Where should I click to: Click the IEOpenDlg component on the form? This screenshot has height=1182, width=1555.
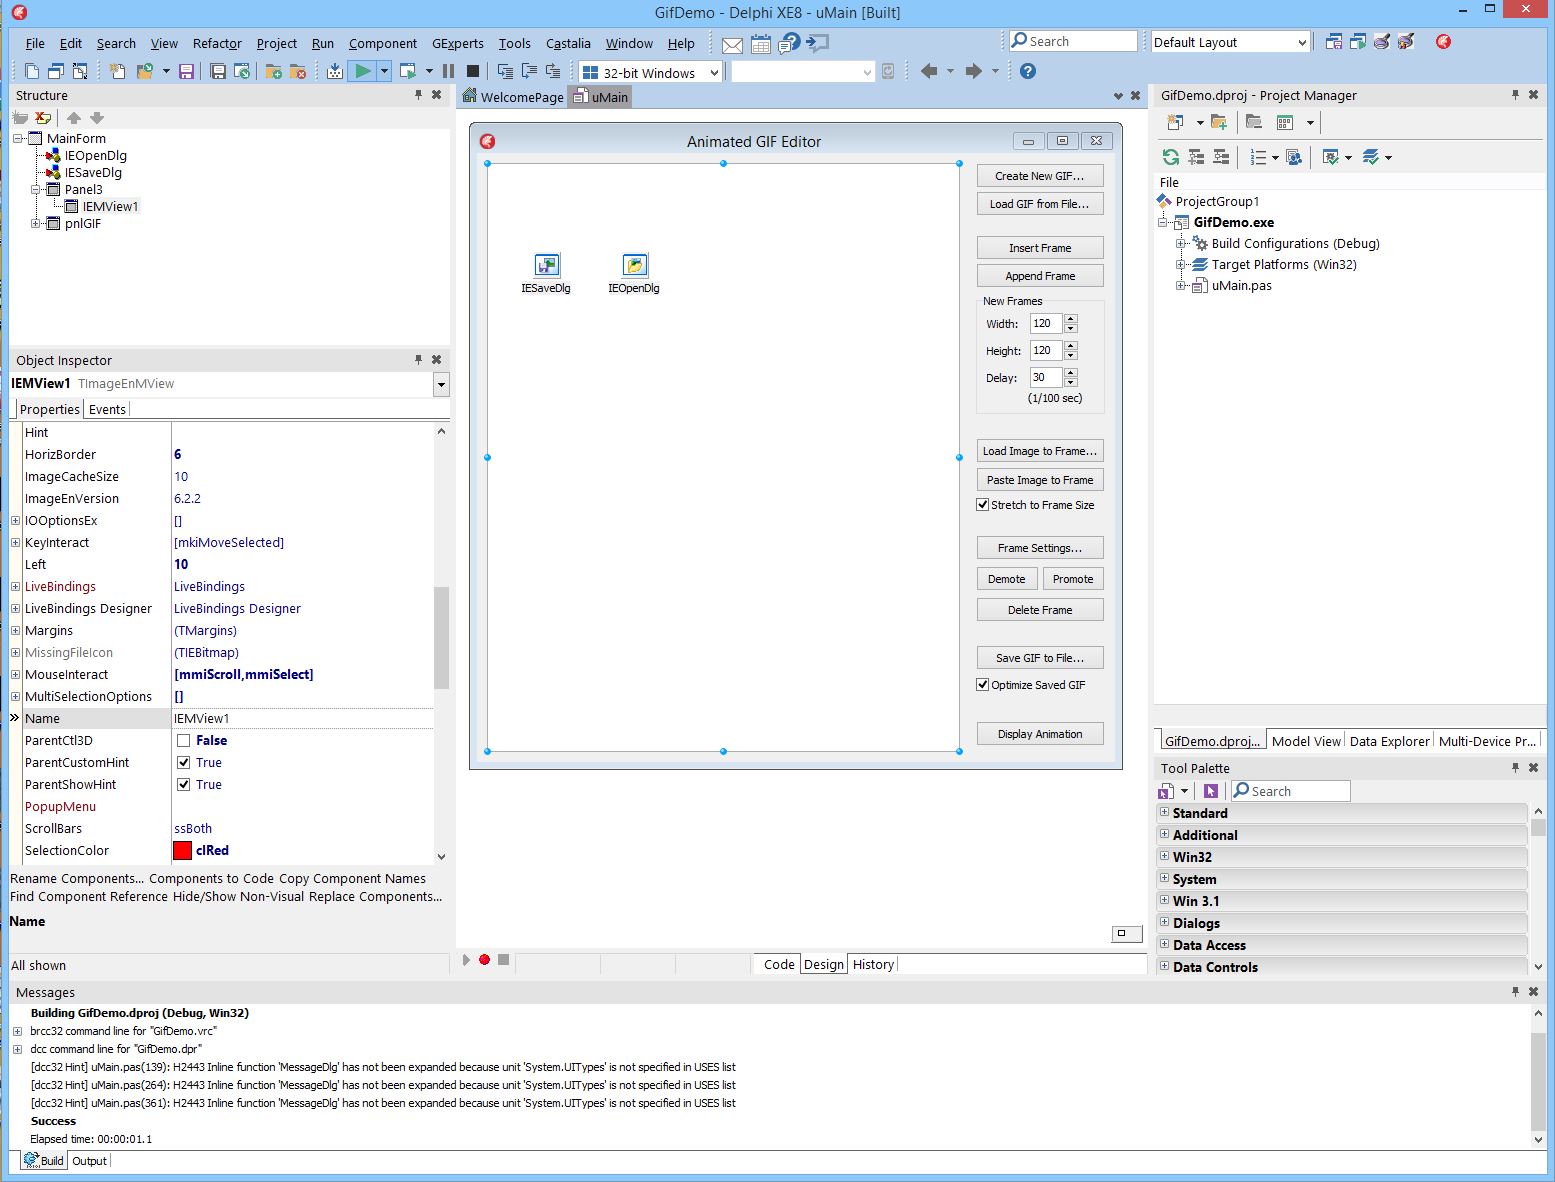pos(634,273)
